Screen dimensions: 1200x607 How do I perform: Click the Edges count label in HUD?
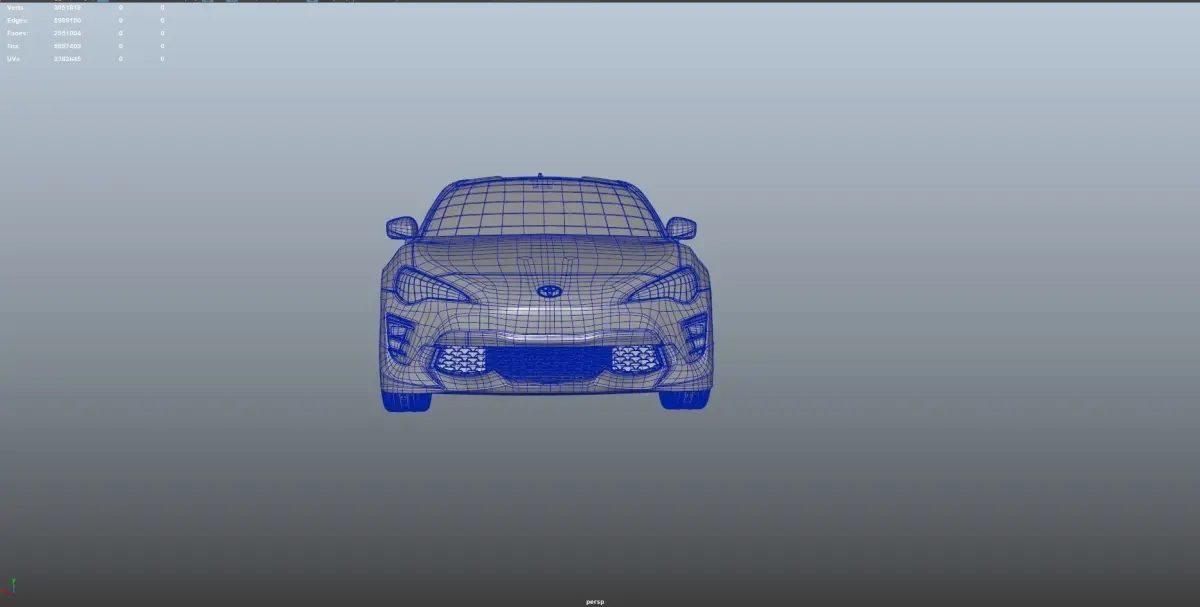(x=18, y=20)
